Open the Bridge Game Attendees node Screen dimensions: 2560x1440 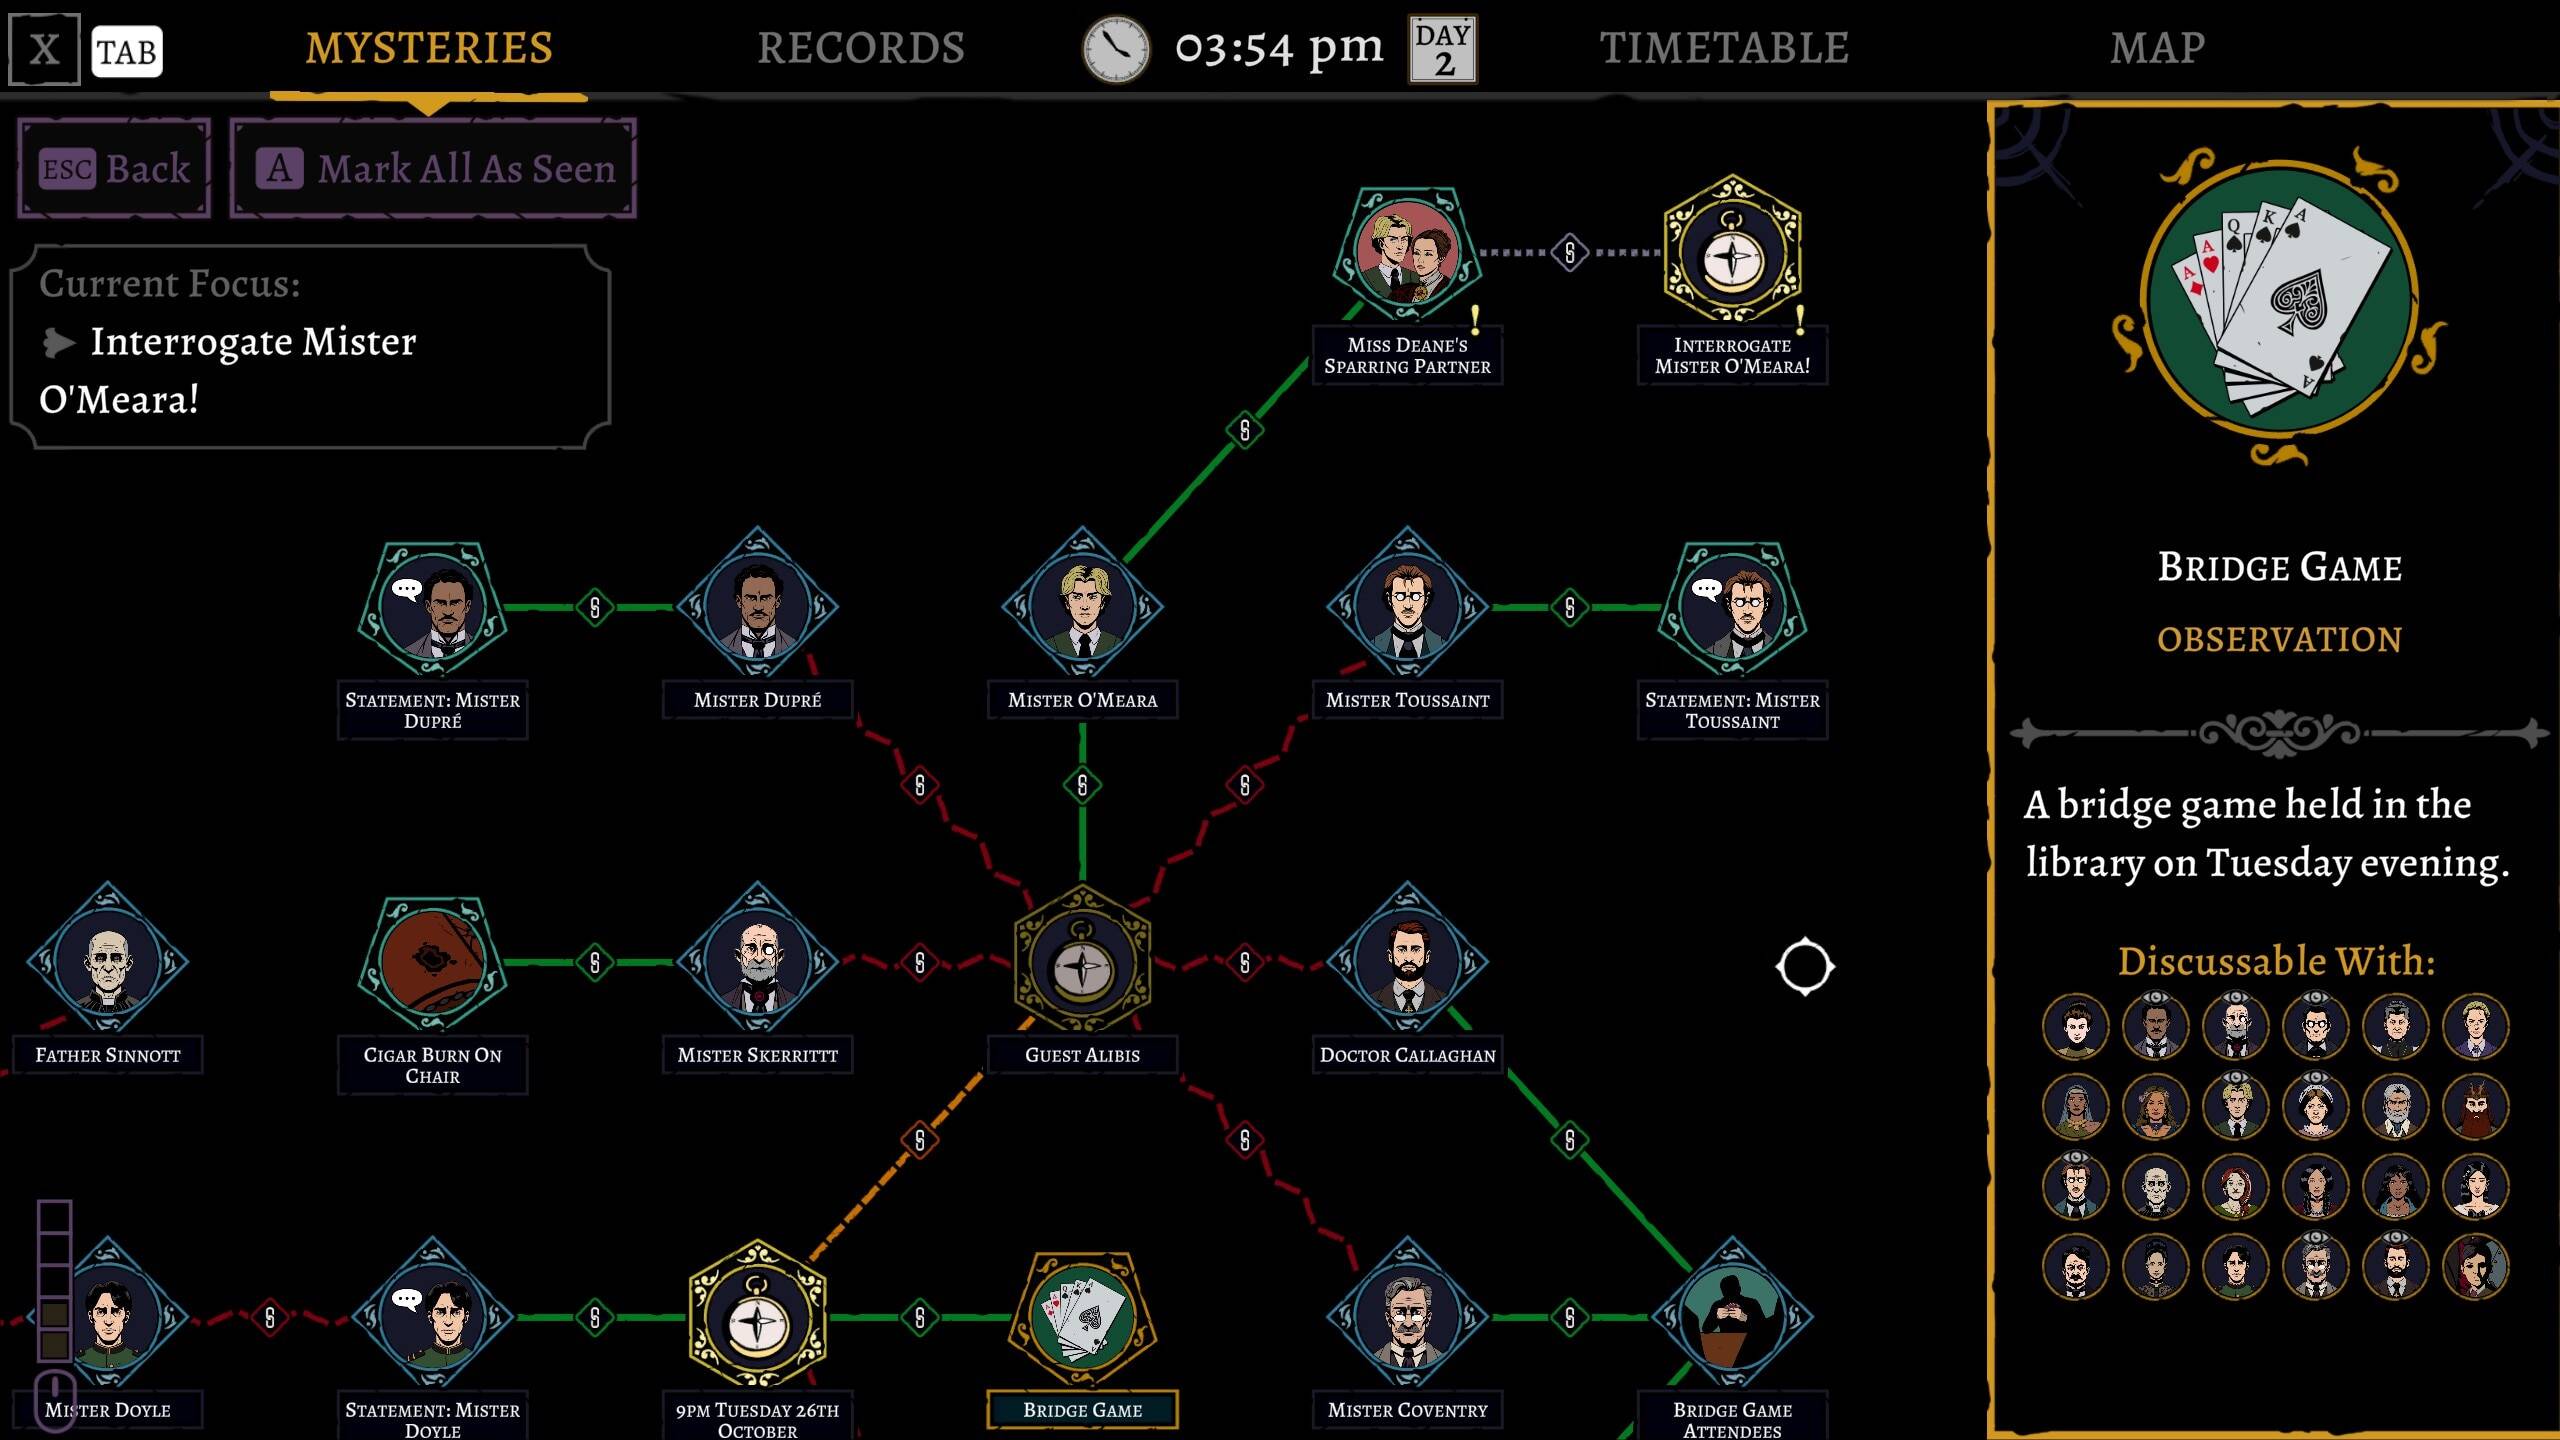click(1732, 1316)
